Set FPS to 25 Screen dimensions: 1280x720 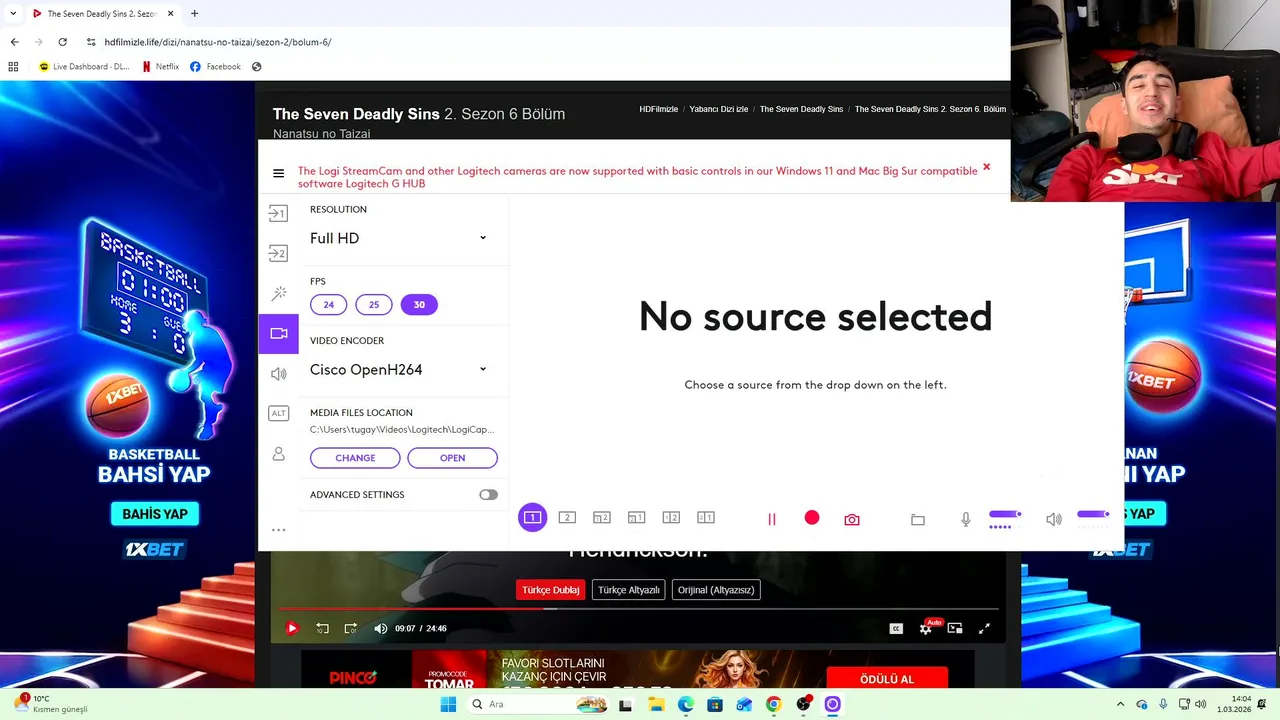(374, 304)
